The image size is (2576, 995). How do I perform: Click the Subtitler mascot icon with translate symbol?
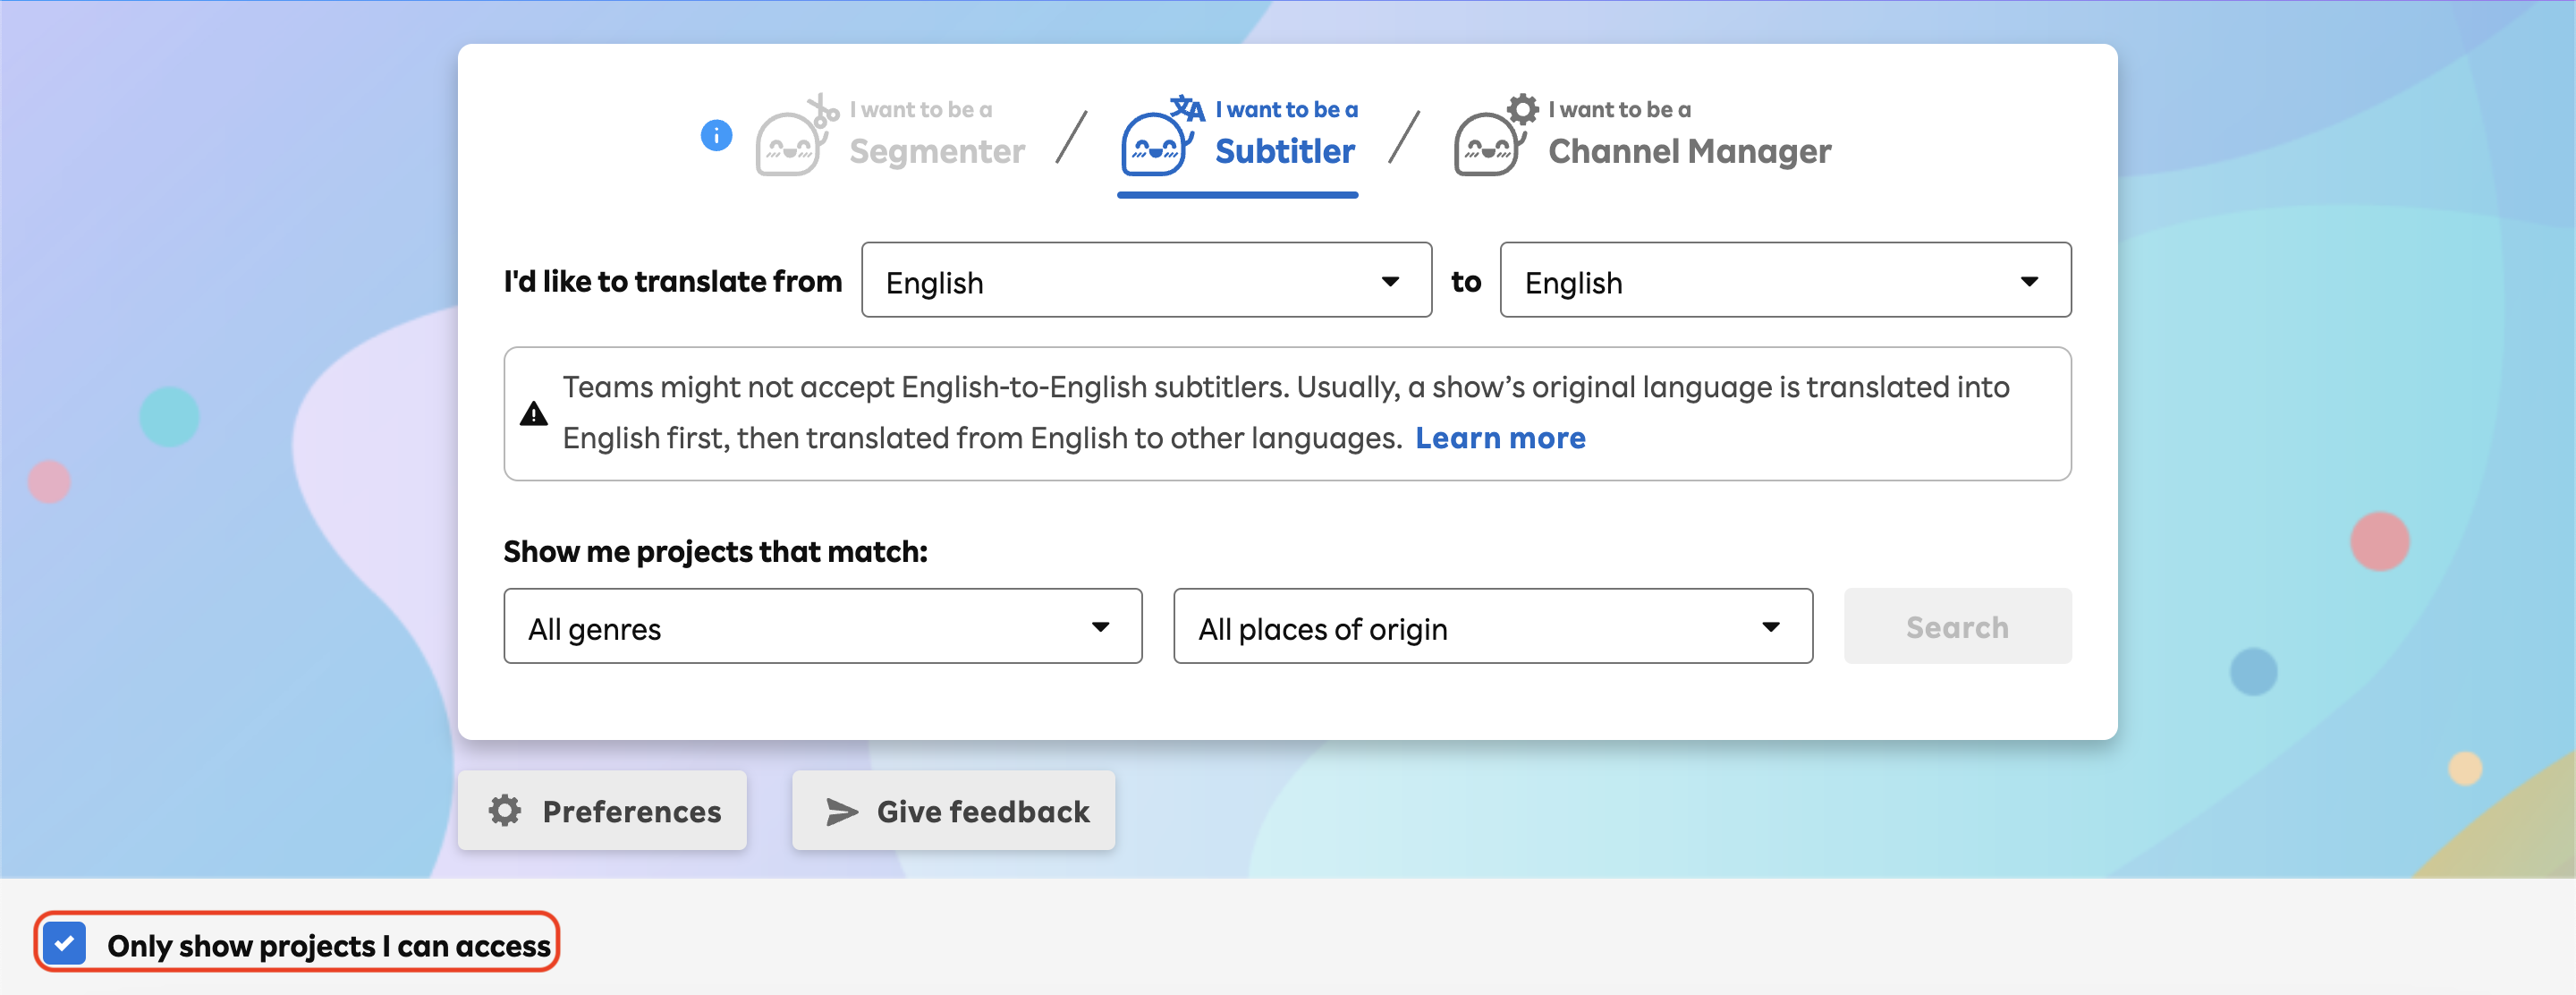[x=1161, y=136]
